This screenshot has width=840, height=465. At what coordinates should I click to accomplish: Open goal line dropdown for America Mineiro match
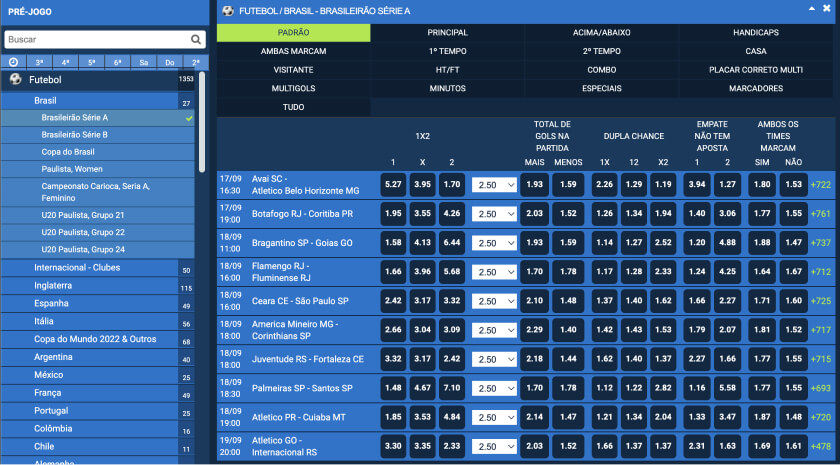pyautogui.click(x=494, y=330)
